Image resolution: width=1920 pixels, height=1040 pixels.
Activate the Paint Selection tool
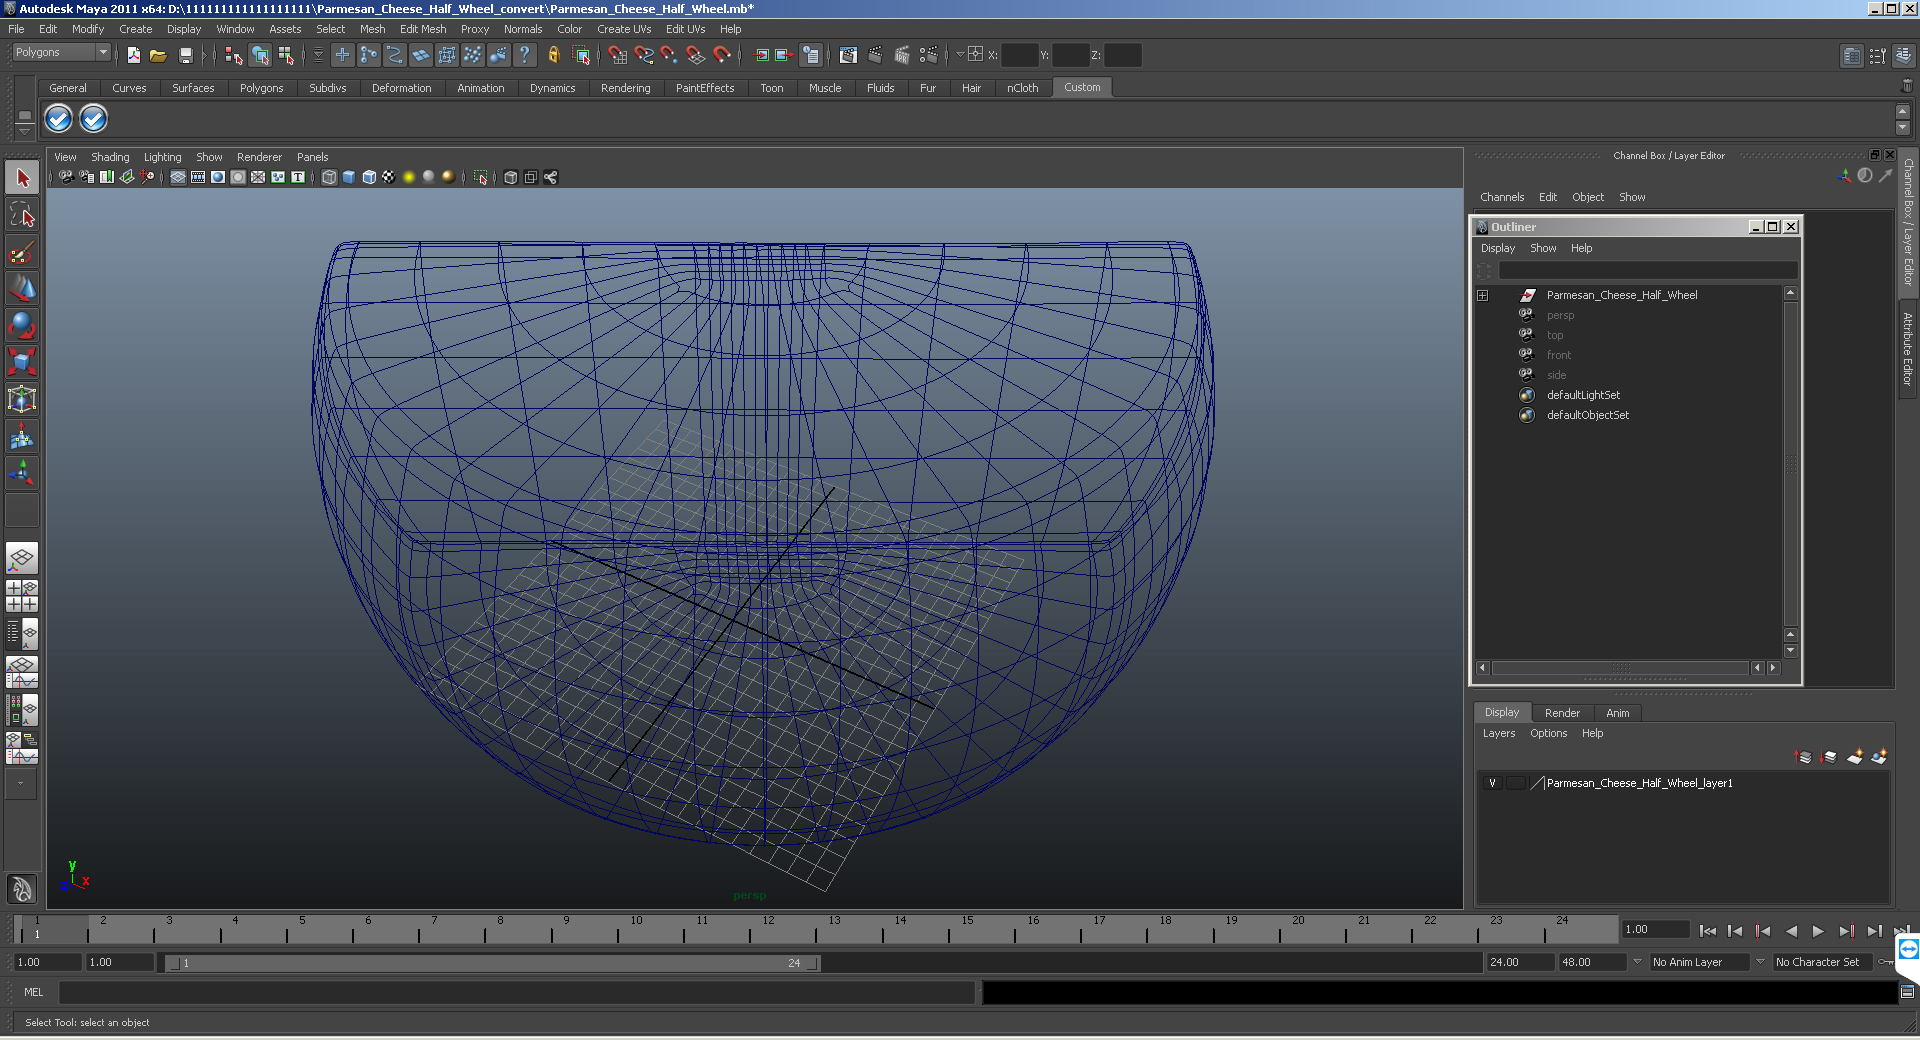pos(22,252)
